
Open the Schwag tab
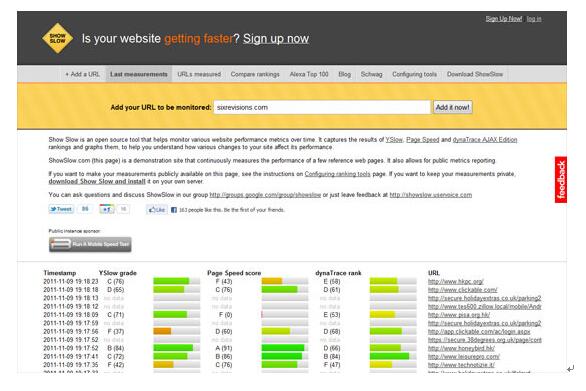click(371, 74)
